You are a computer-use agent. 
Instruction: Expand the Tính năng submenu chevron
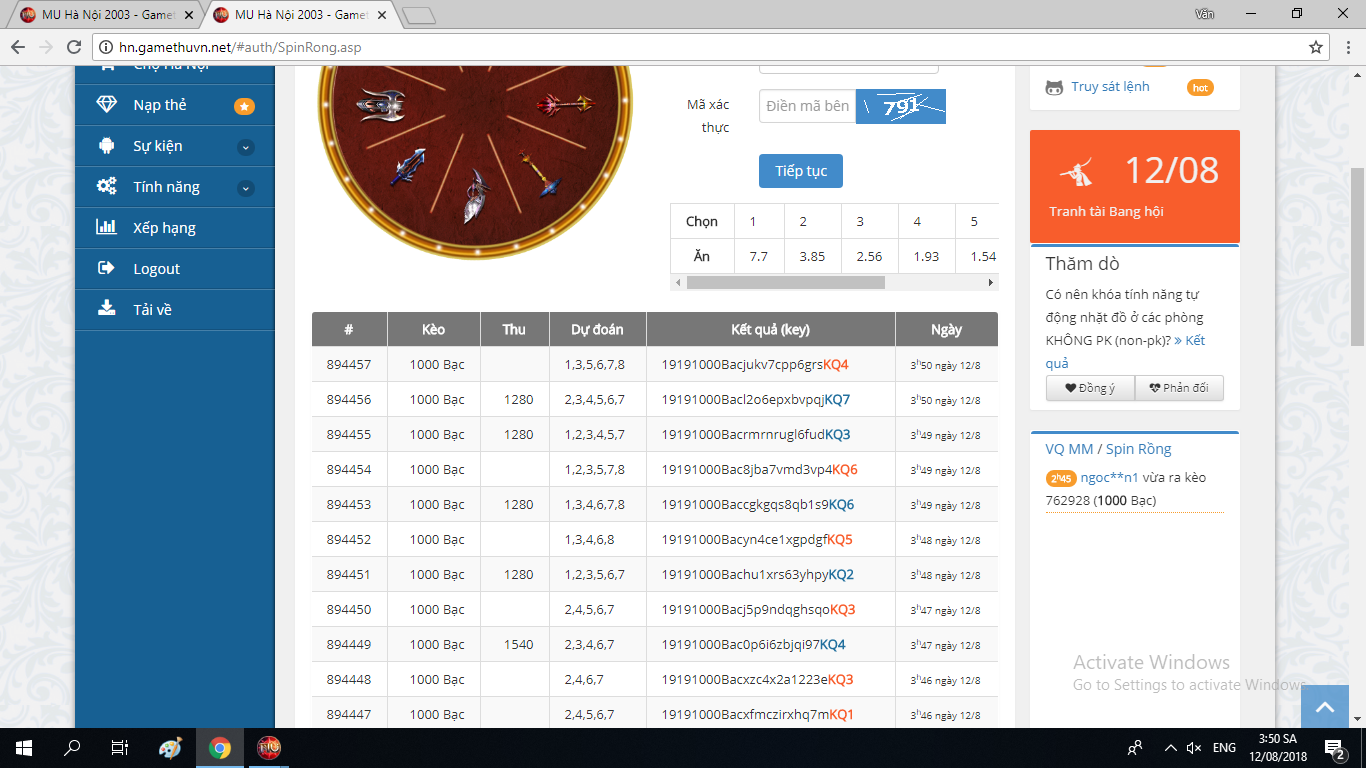[x=246, y=188]
